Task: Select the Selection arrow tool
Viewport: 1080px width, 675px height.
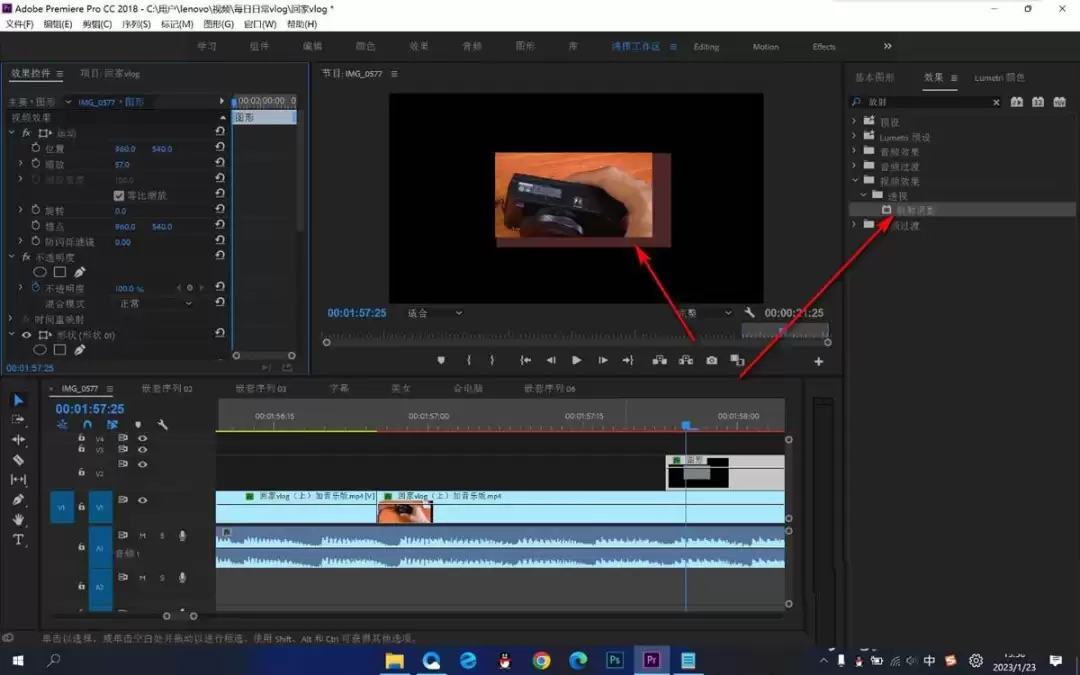Action: pyautogui.click(x=19, y=400)
